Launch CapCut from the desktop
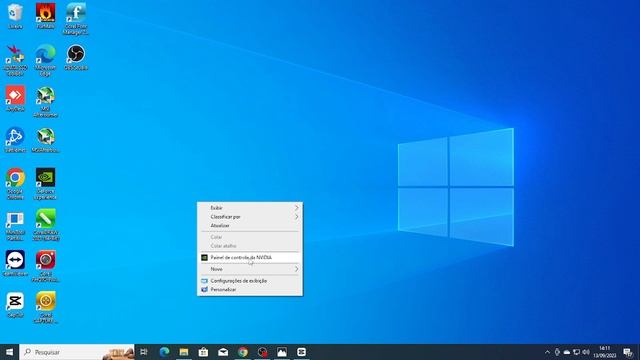Screen dimensions: 640x360 [15, 305]
